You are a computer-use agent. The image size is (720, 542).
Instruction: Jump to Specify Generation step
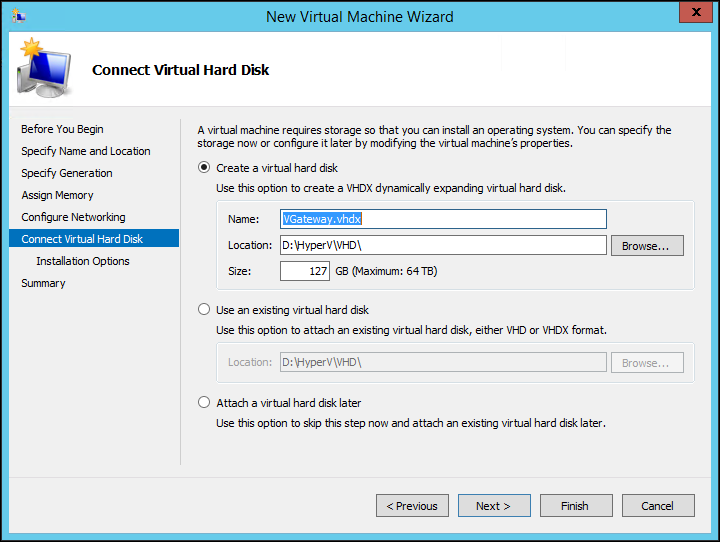[67, 173]
